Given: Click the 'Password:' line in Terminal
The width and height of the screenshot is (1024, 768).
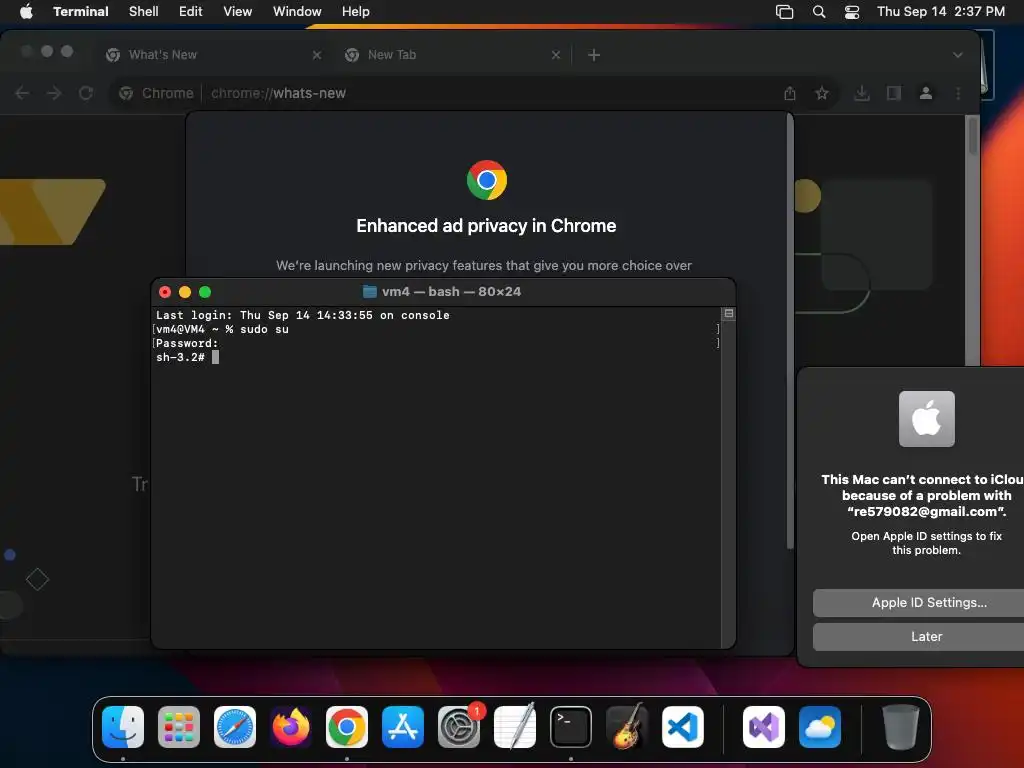Looking at the screenshot, I should point(187,344).
